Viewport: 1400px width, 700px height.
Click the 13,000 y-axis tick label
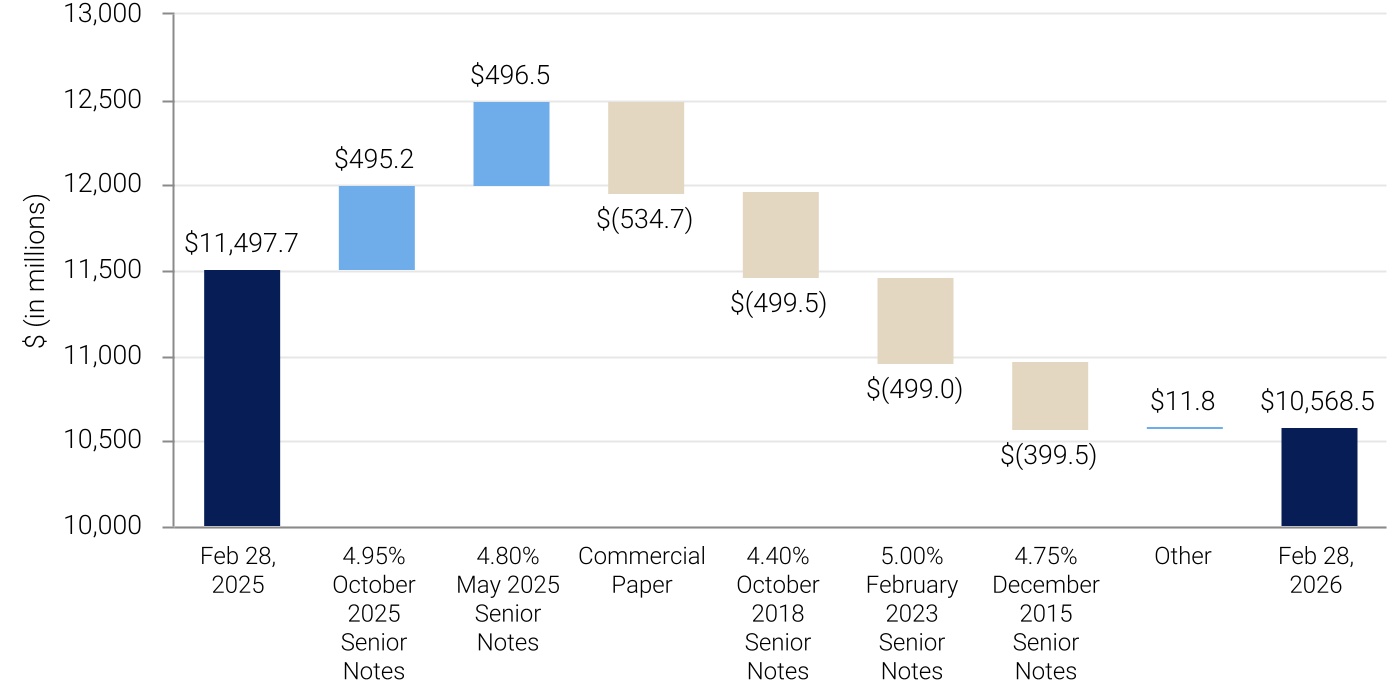(x=104, y=16)
